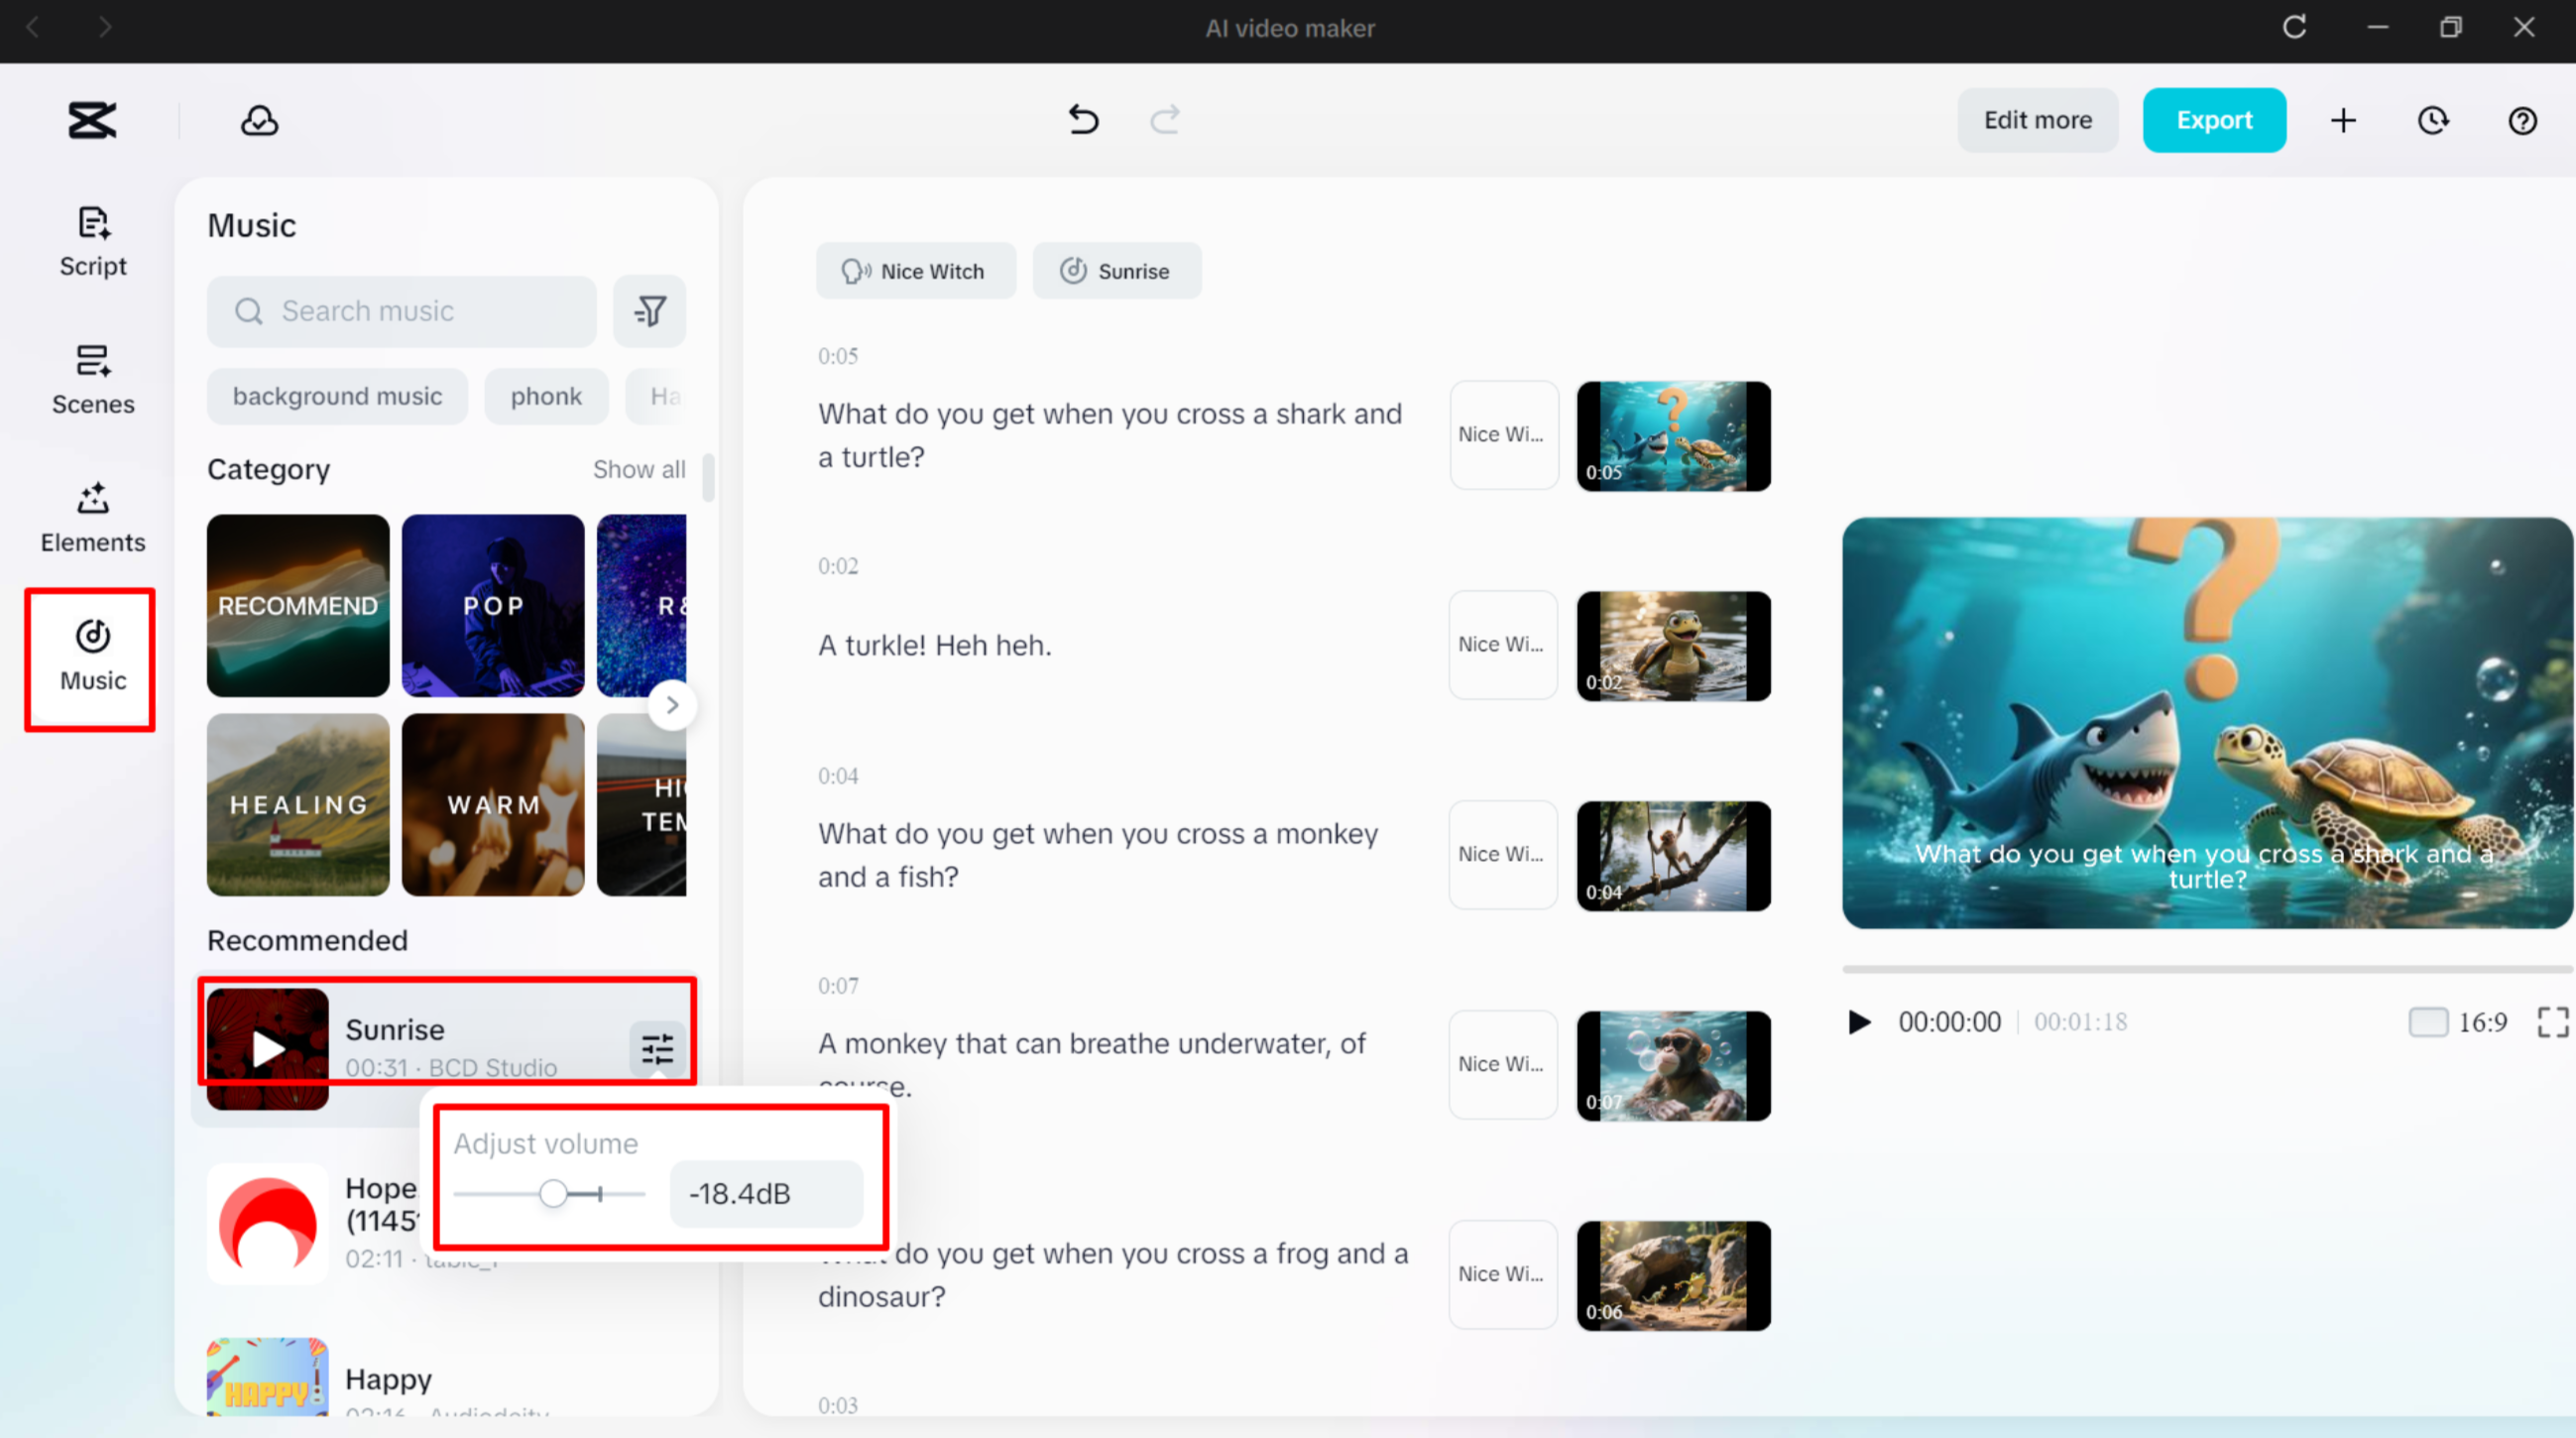2576x1438 pixels.
Task: Click Show all categories link
Action: click(x=638, y=469)
